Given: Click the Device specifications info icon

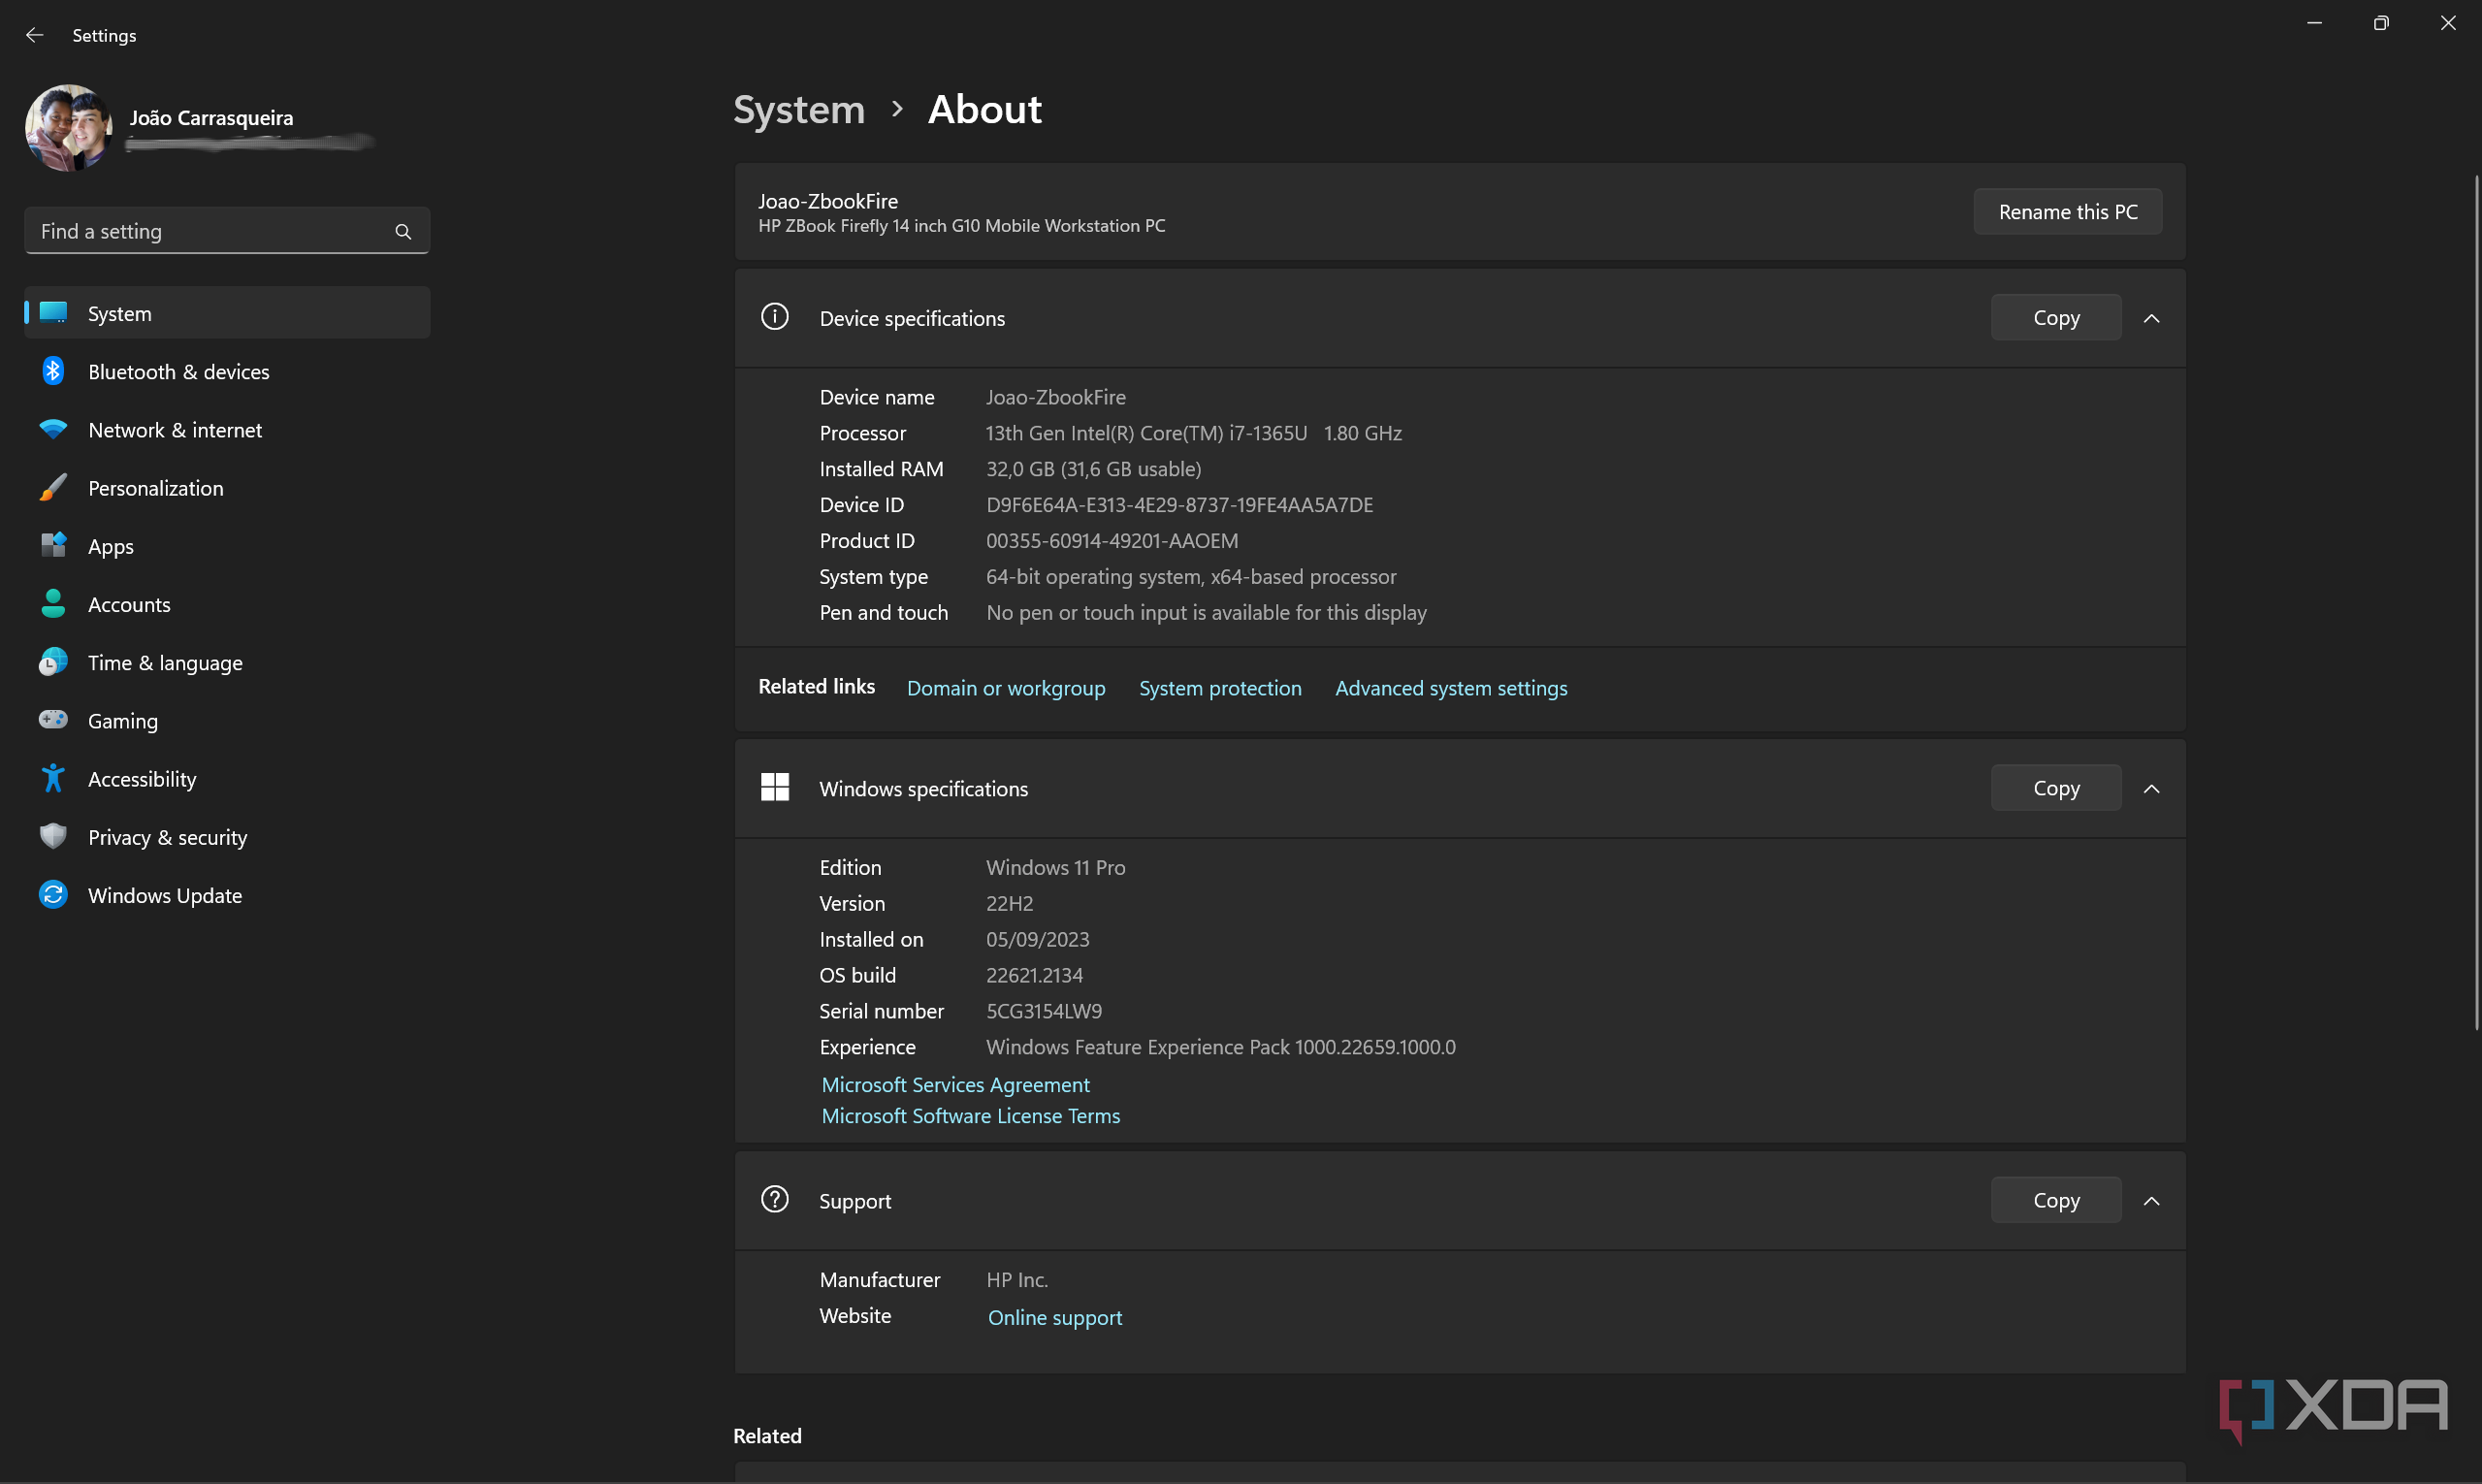Looking at the screenshot, I should (x=774, y=317).
